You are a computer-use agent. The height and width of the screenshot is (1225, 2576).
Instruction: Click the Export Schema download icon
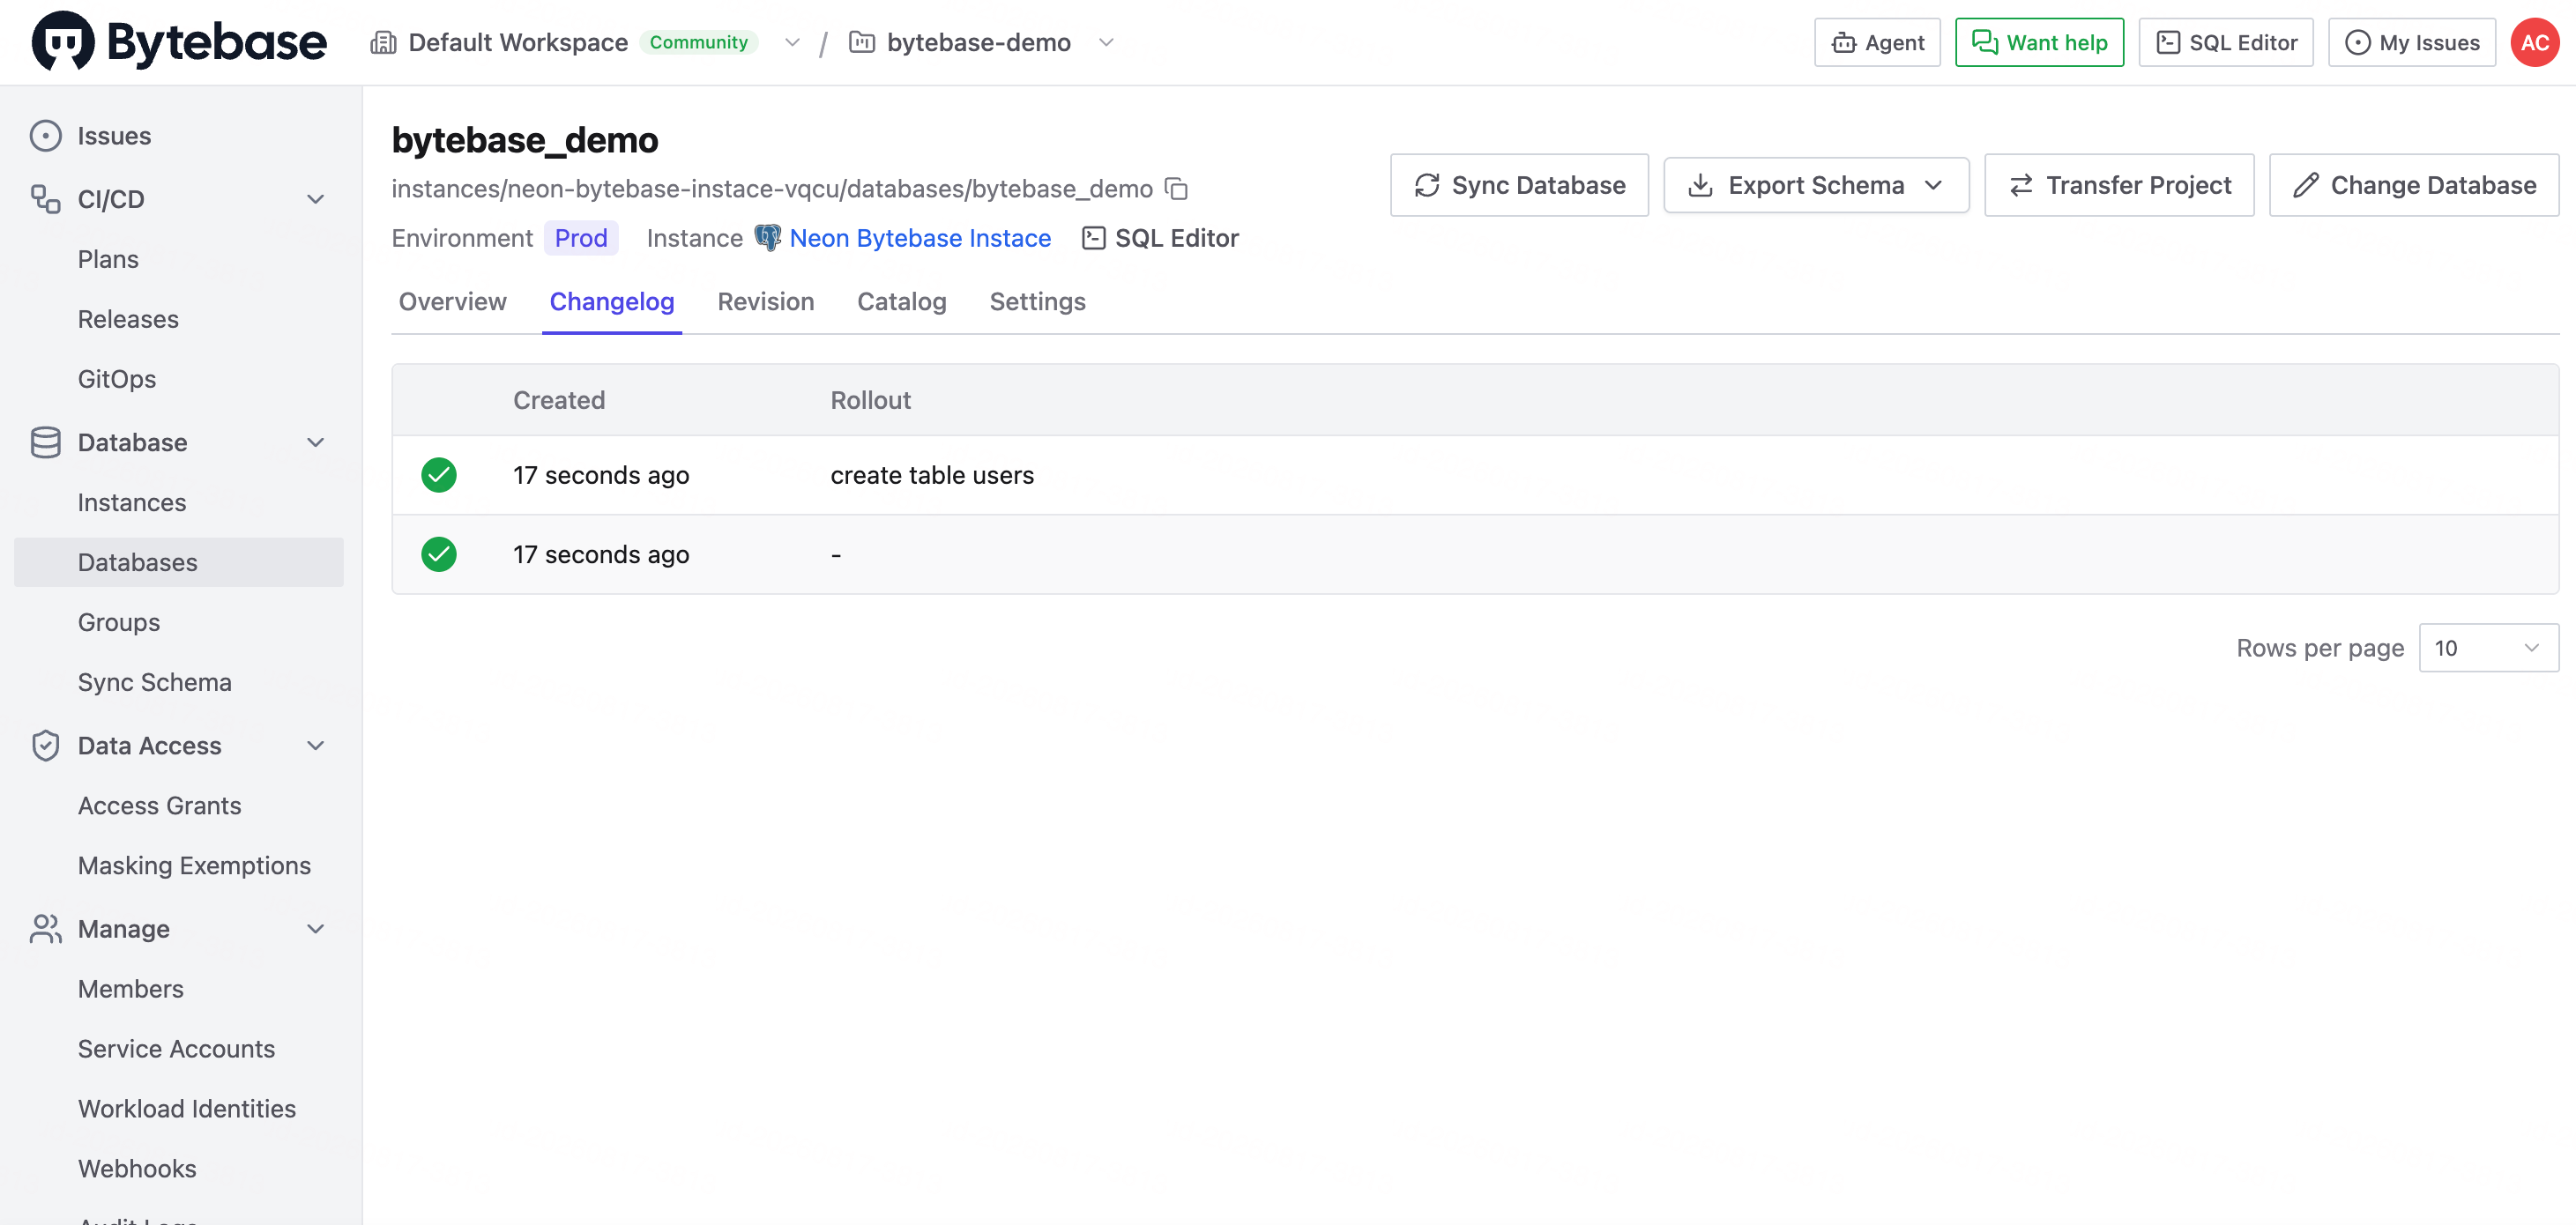click(1700, 185)
